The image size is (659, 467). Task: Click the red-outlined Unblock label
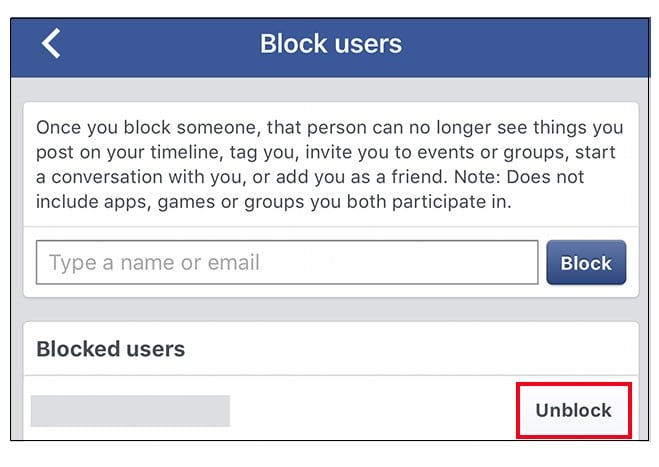574,410
